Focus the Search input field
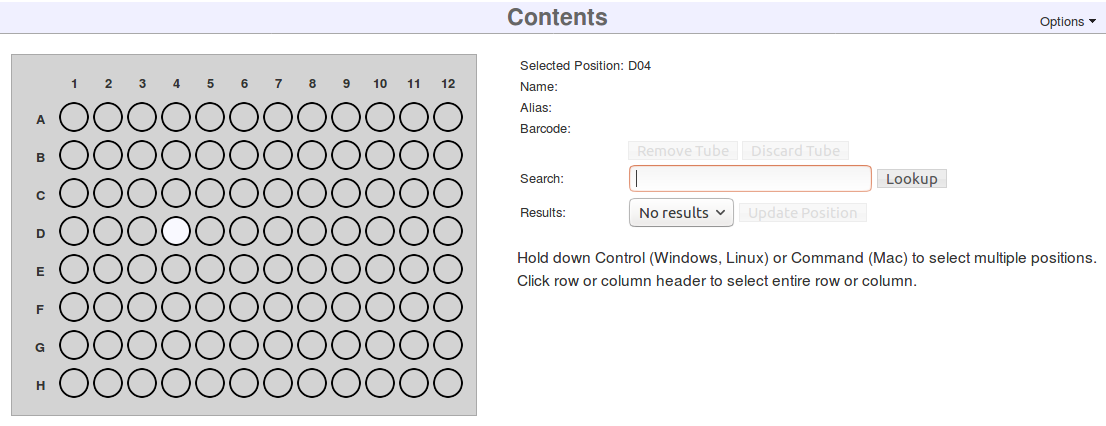This screenshot has height=426, width=1106. pyautogui.click(x=750, y=179)
